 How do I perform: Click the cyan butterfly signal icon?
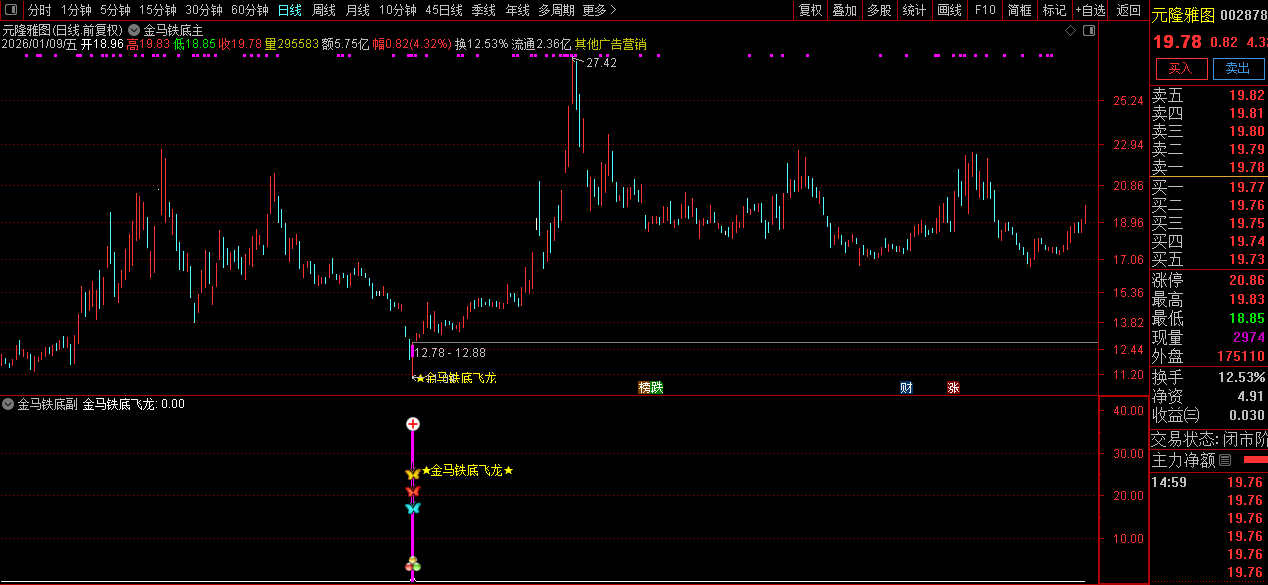point(412,508)
